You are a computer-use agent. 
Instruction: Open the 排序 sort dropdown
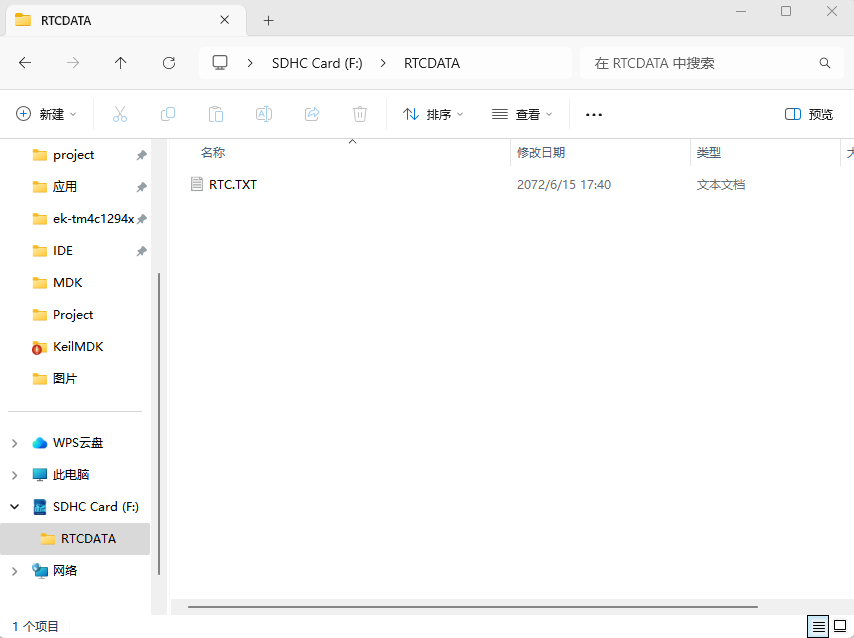(433, 115)
